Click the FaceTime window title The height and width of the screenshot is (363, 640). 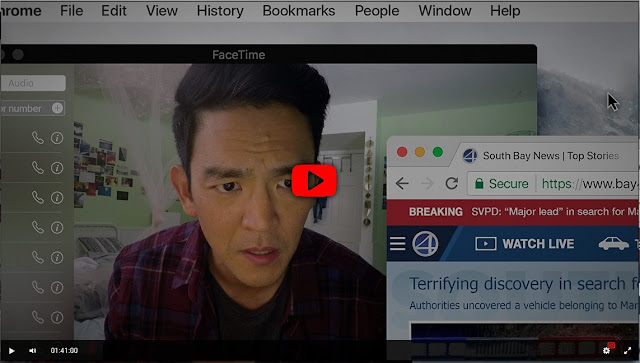[239, 55]
